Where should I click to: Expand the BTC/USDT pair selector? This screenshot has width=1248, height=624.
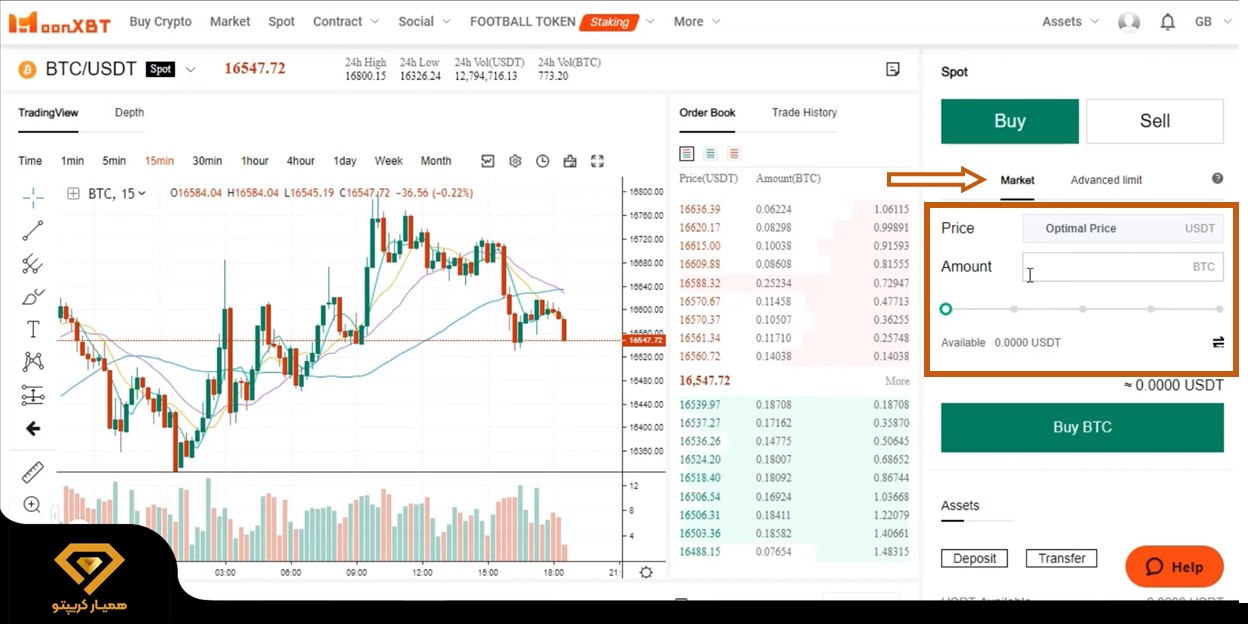[191, 70]
